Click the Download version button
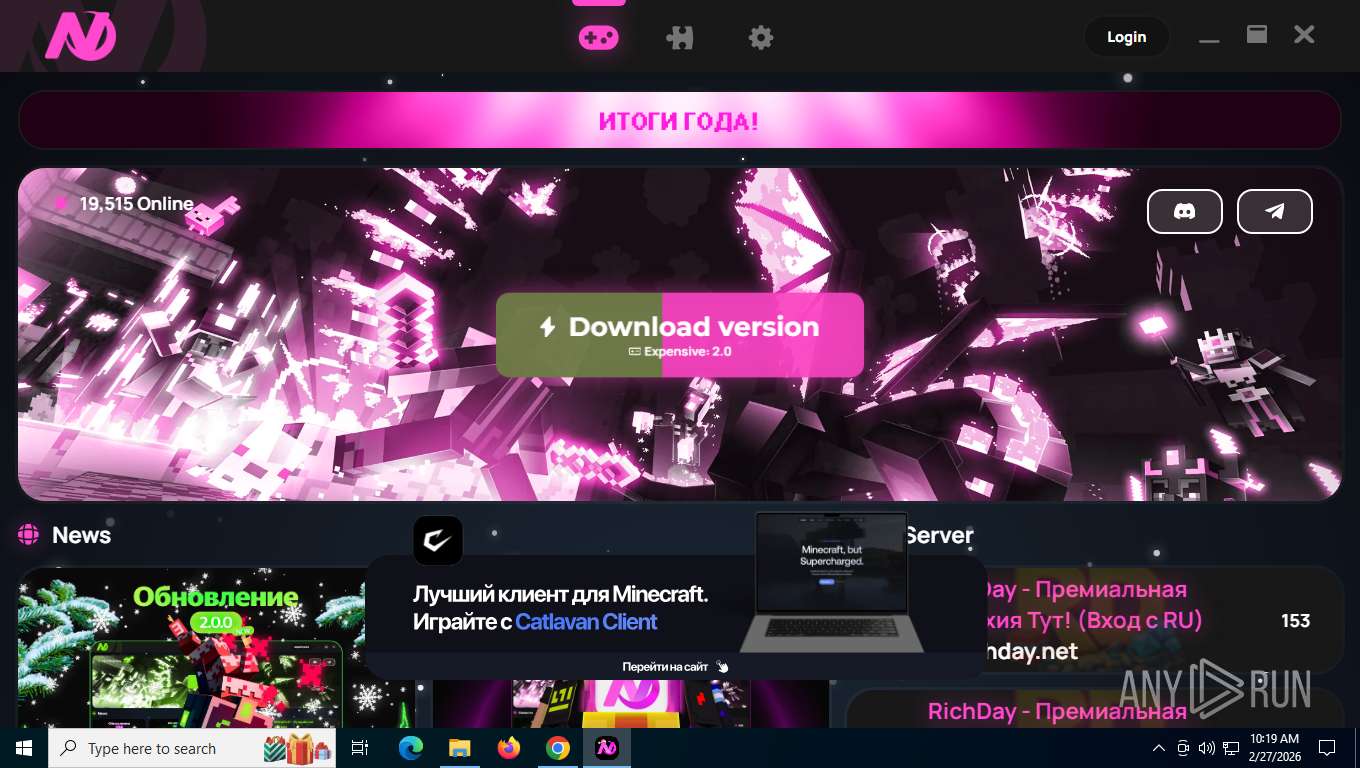The width and height of the screenshot is (1360, 768). 680,335
